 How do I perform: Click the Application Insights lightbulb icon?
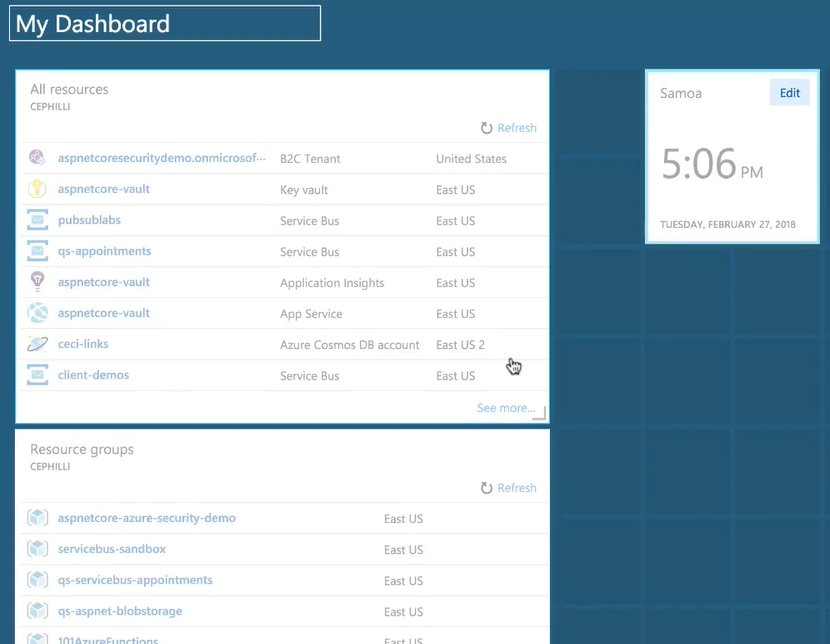tap(37, 282)
